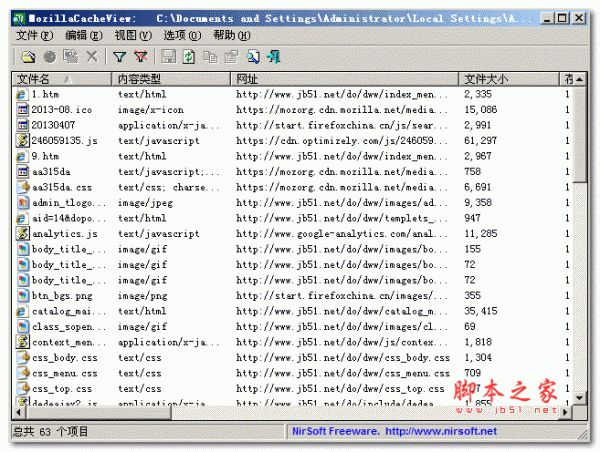Click the find magnifier toolbar icon
The image size is (600, 452).
tap(253, 57)
